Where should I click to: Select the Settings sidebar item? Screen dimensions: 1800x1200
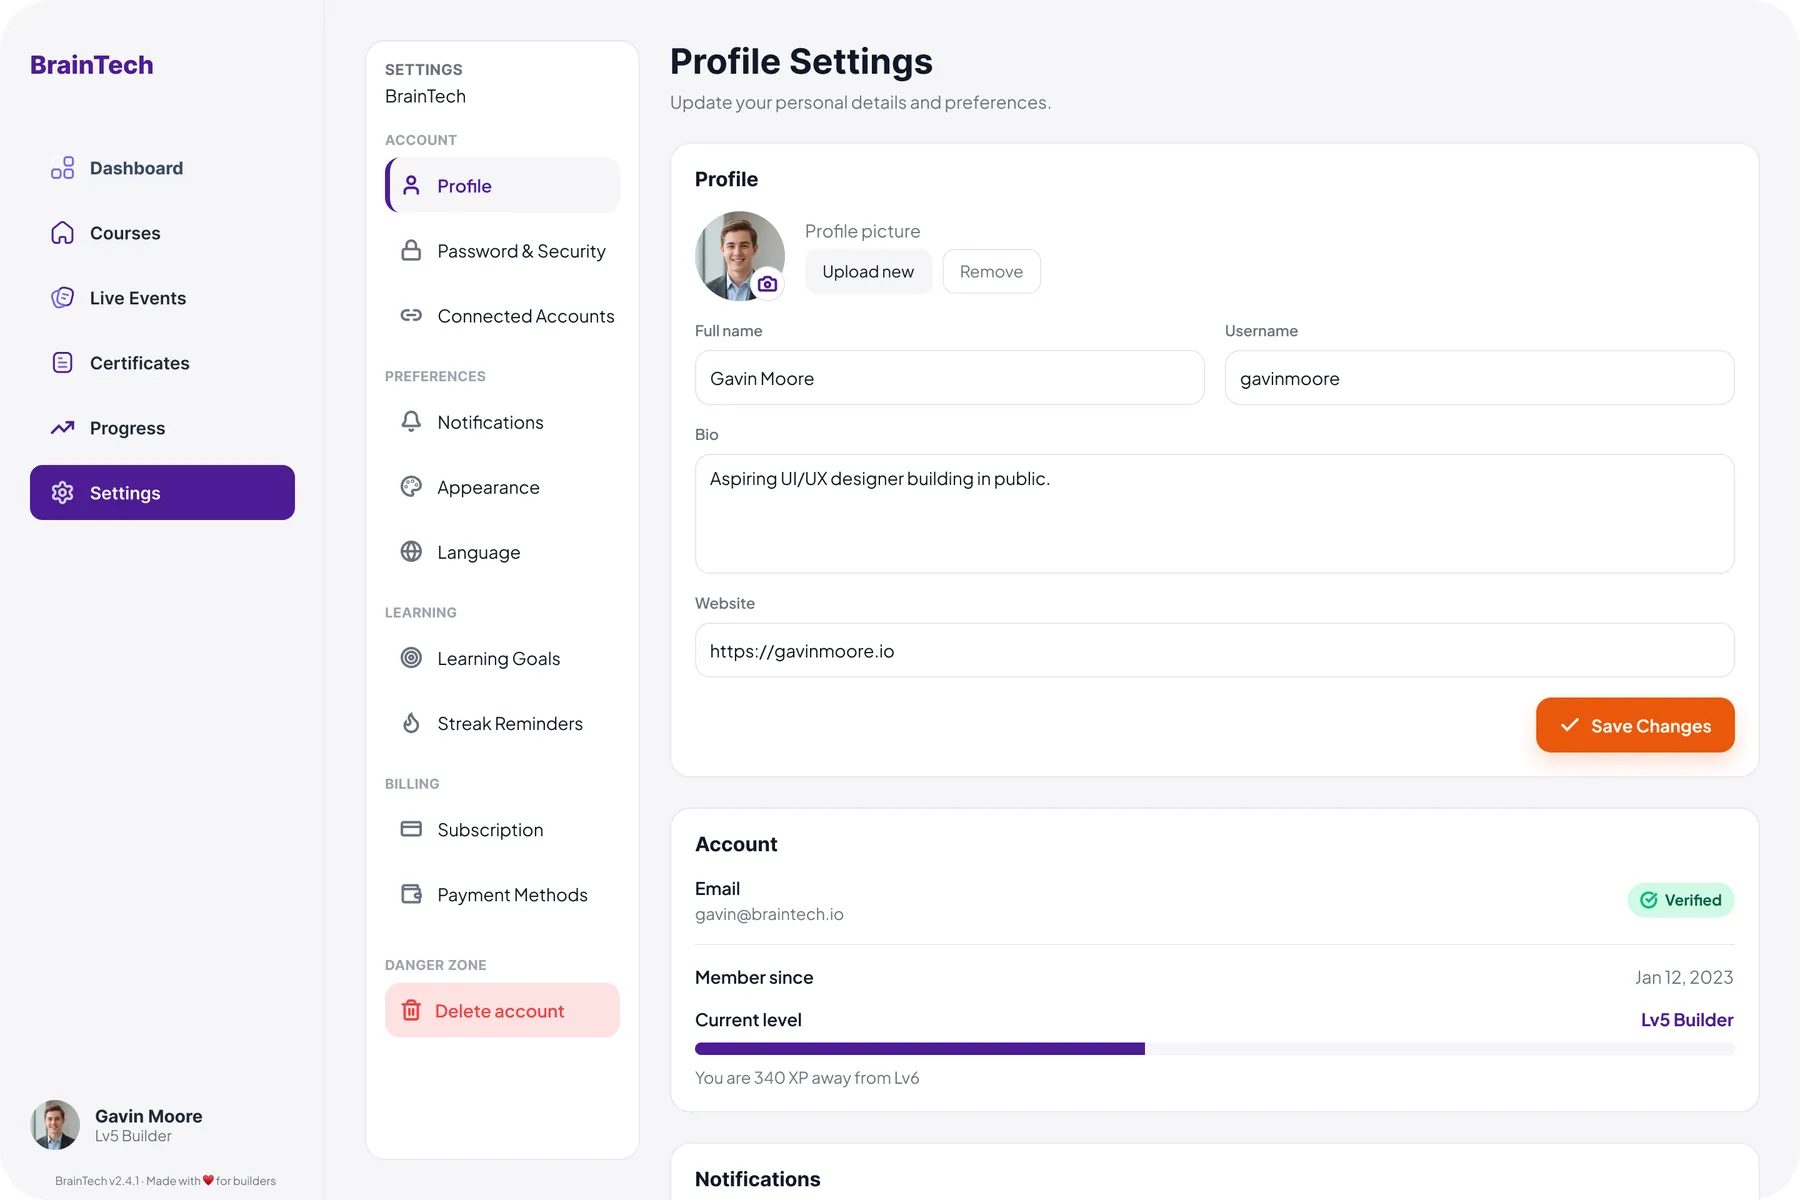coord(162,493)
